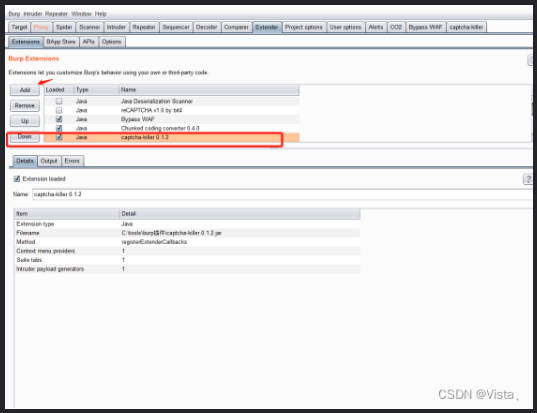Screen dimensions: 537x413
Task: Open the Alerts tab
Action: pos(376,27)
